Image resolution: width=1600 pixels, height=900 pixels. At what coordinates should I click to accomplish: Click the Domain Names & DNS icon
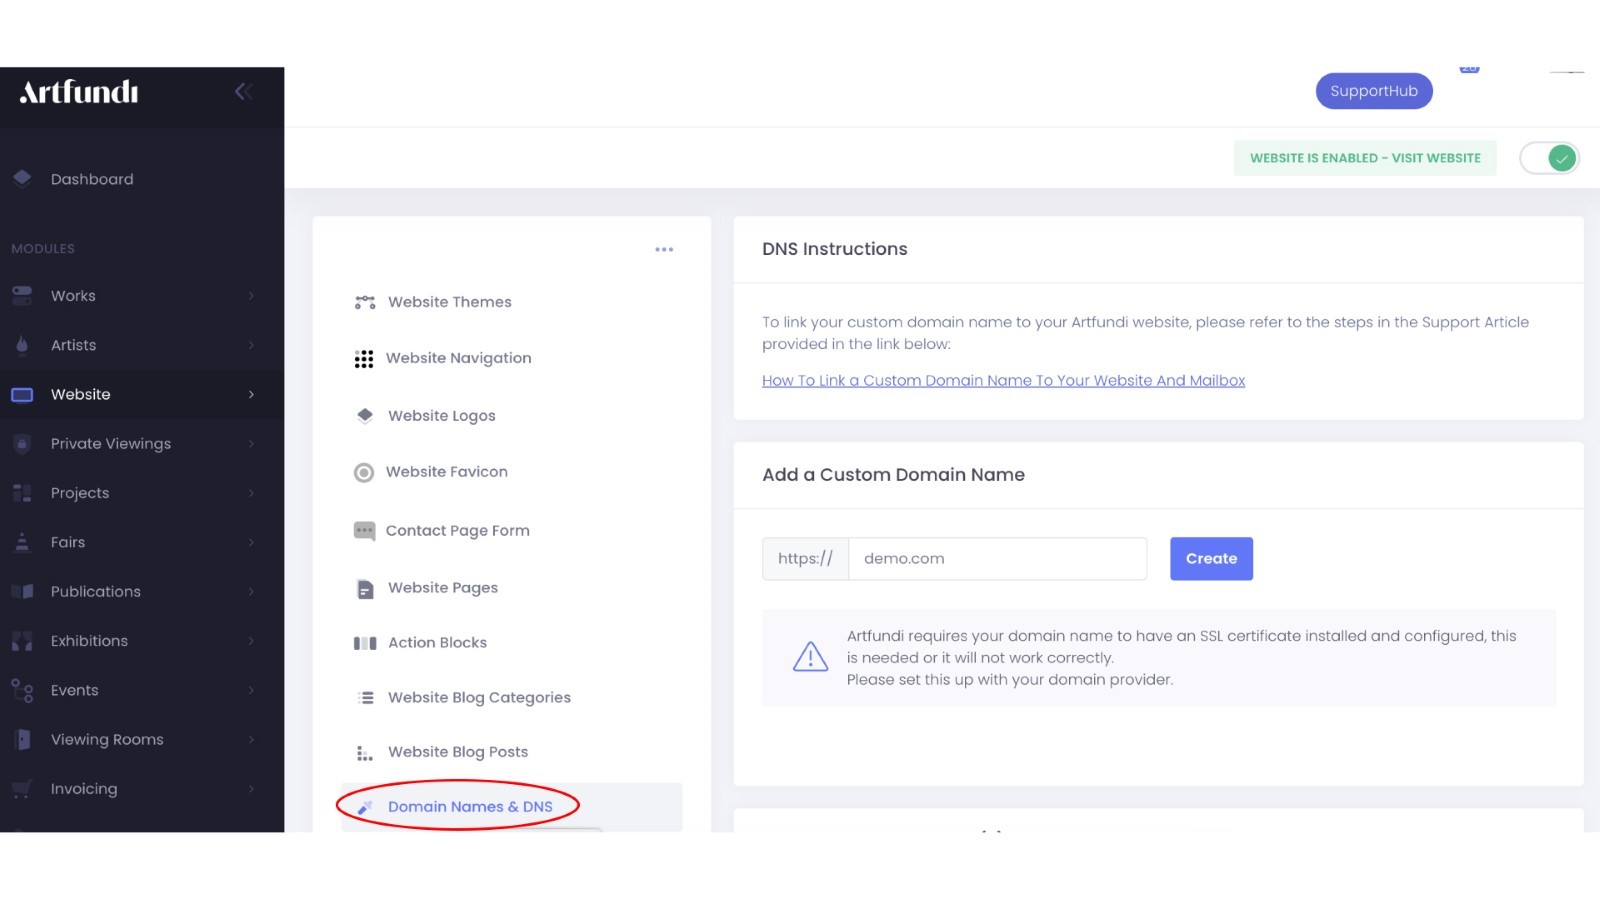[x=365, y=807]
